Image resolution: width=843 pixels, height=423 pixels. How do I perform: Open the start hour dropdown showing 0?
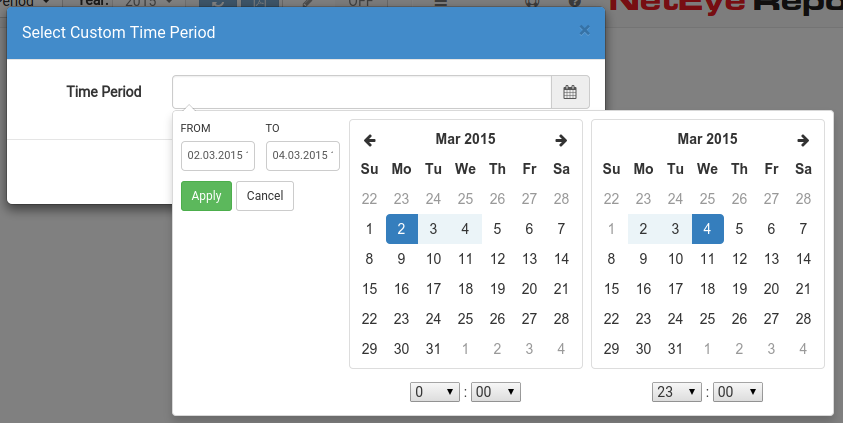click(x=434, y=392)
